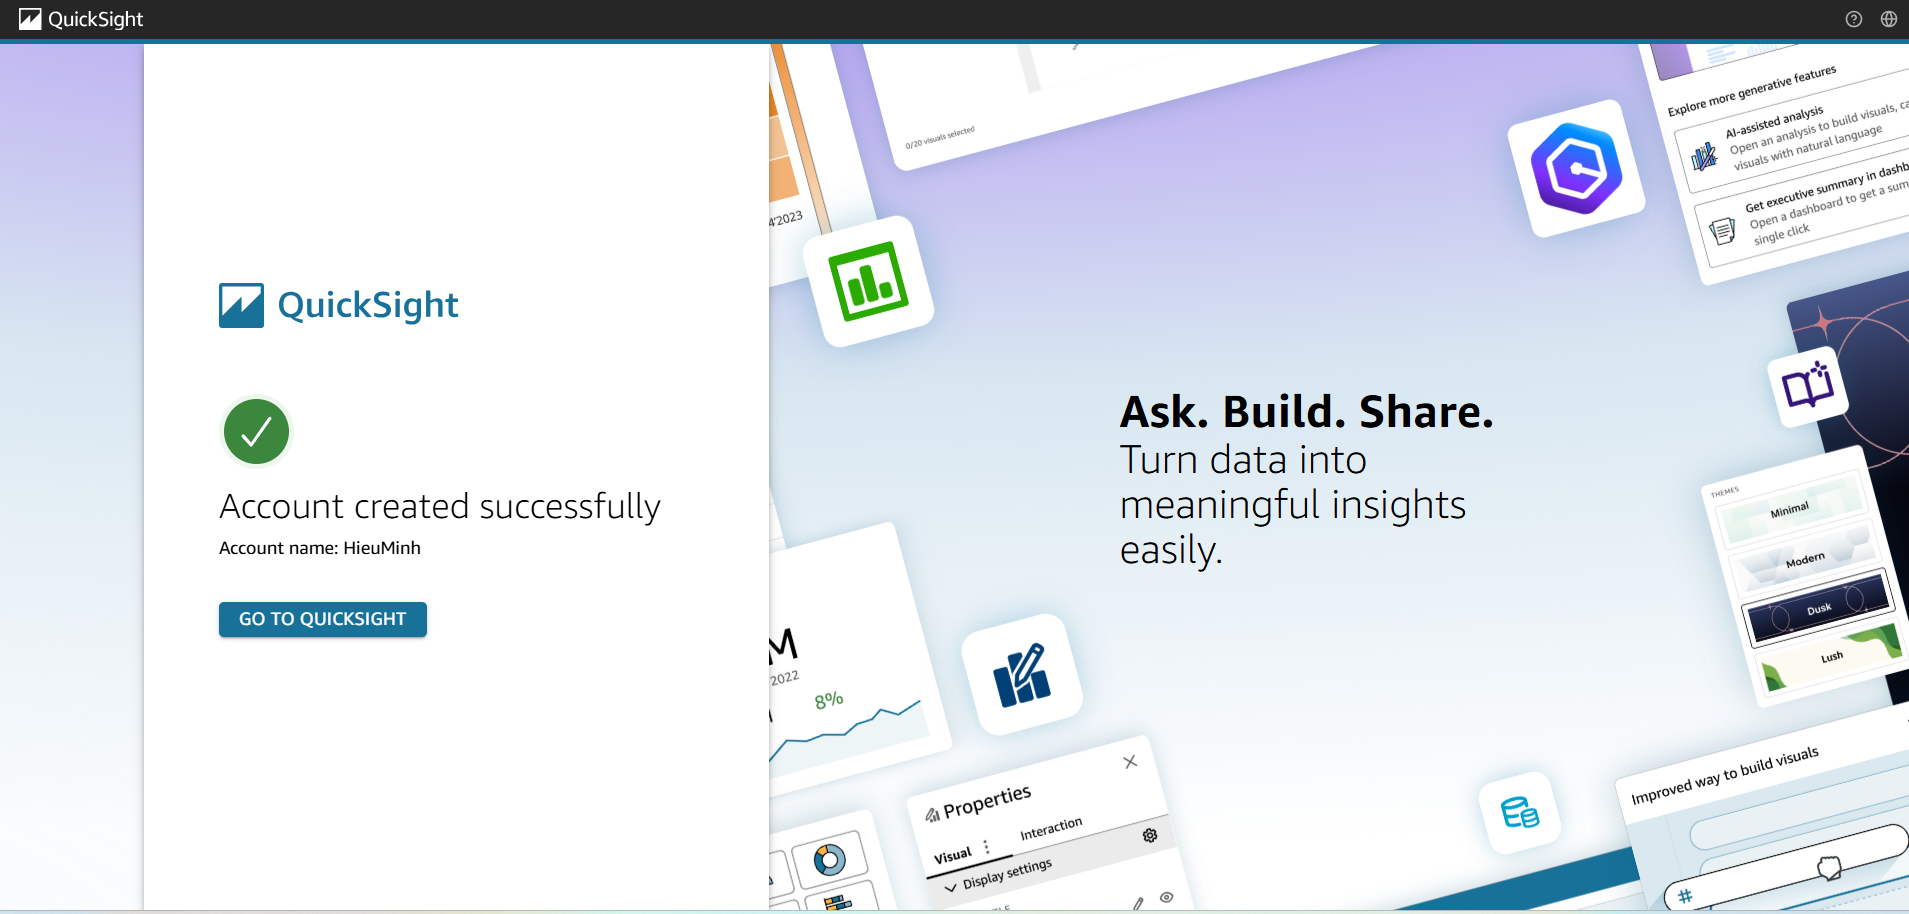Click the GO TO QUICKSIGHT button
1909x914 pixels.
[322, 619]
